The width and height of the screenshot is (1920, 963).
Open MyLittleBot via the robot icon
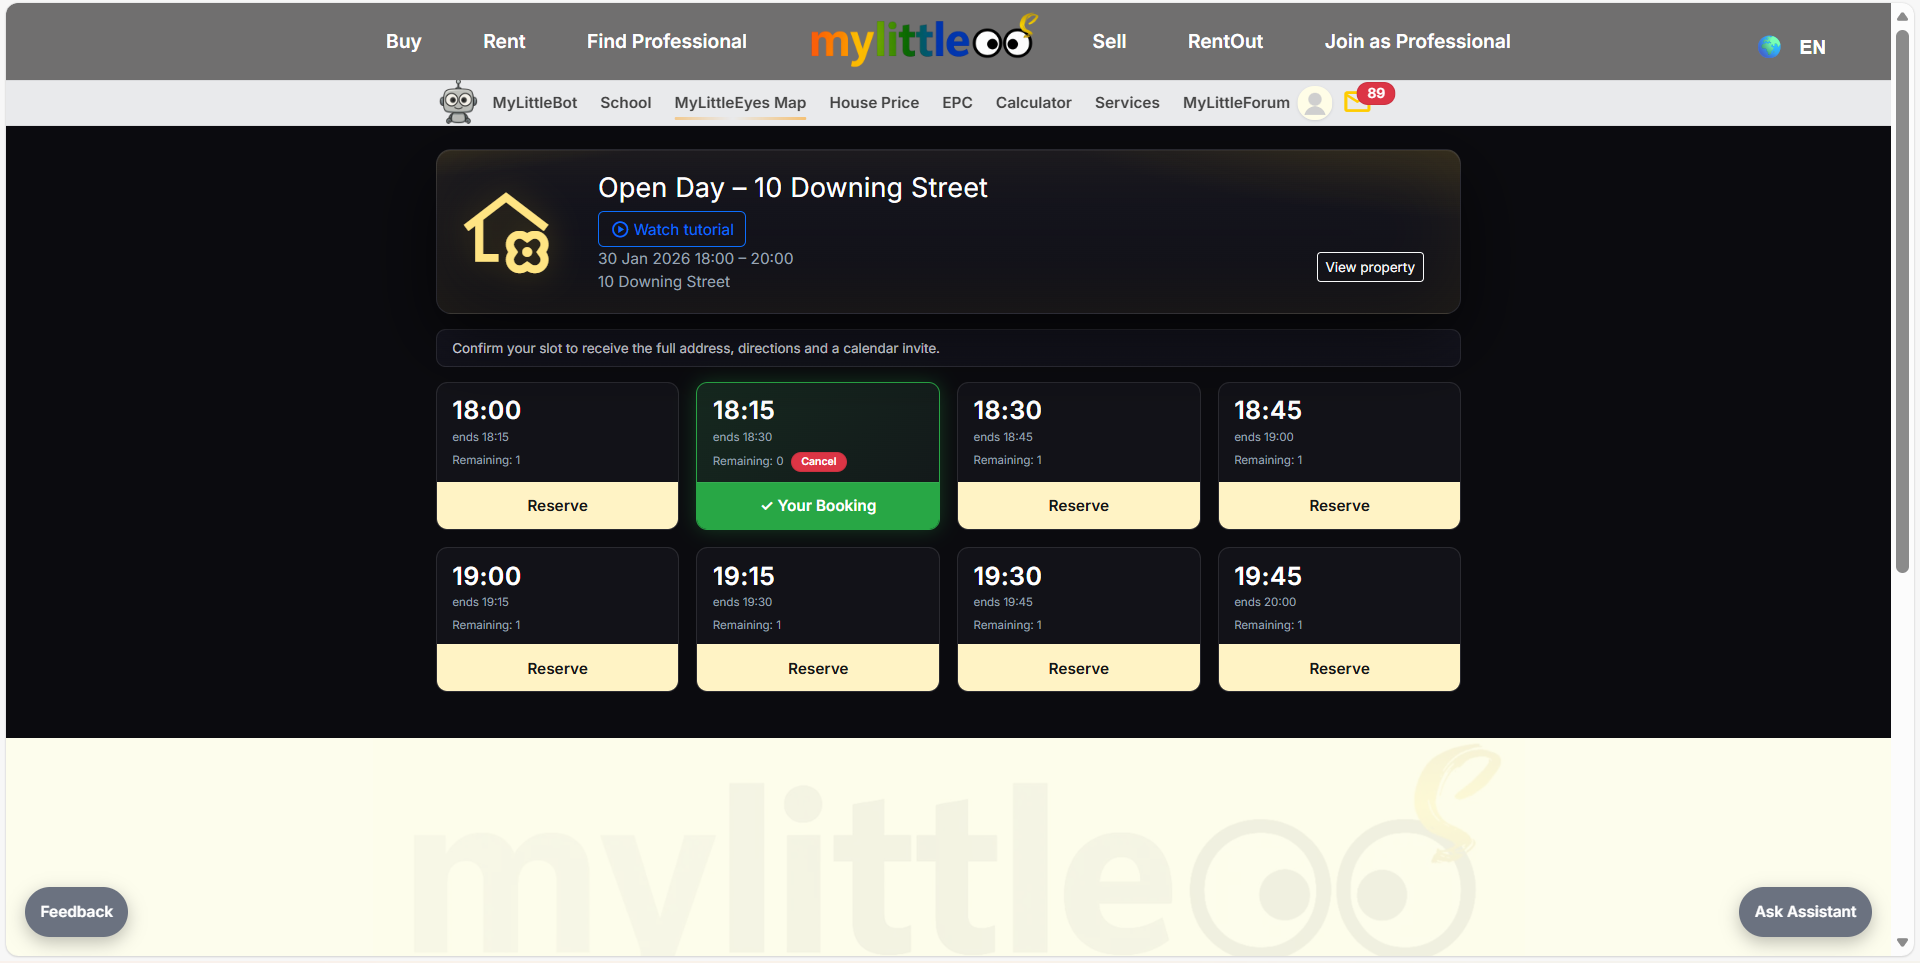coord(458,102)
